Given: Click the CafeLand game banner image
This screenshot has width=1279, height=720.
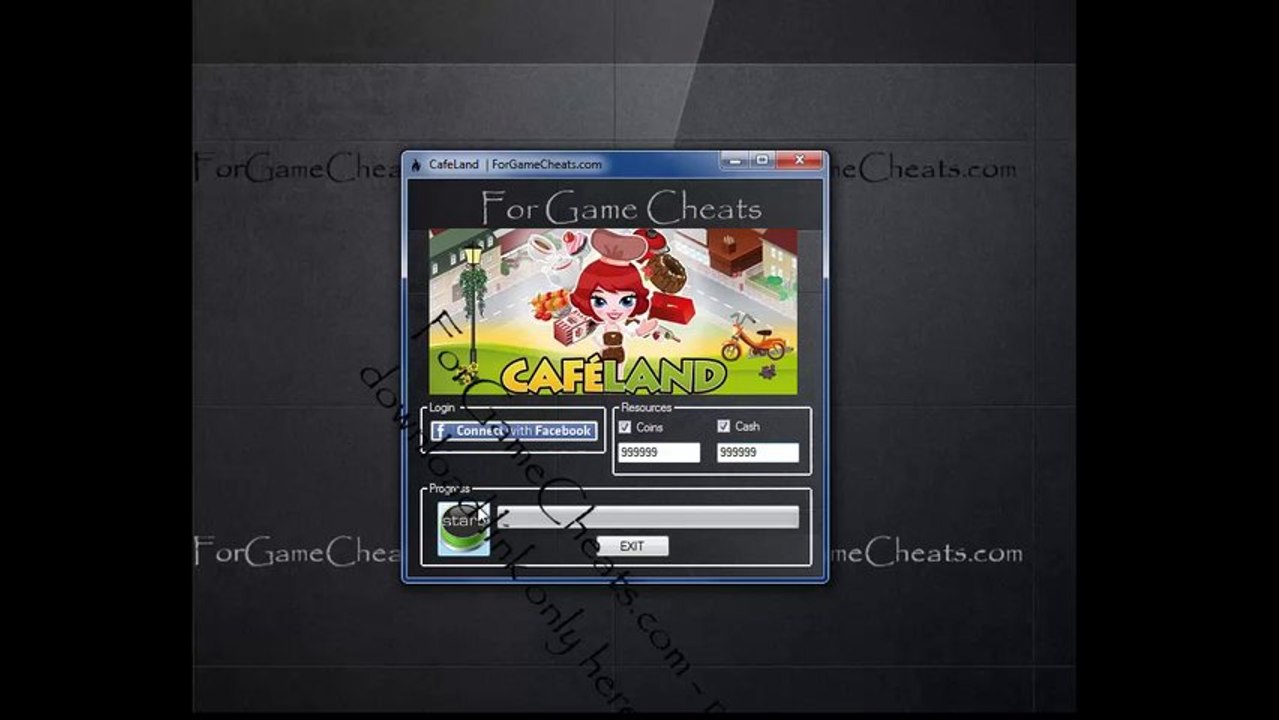Looking at the screenshot, I should pyautogui.click(x=613, y=311).
